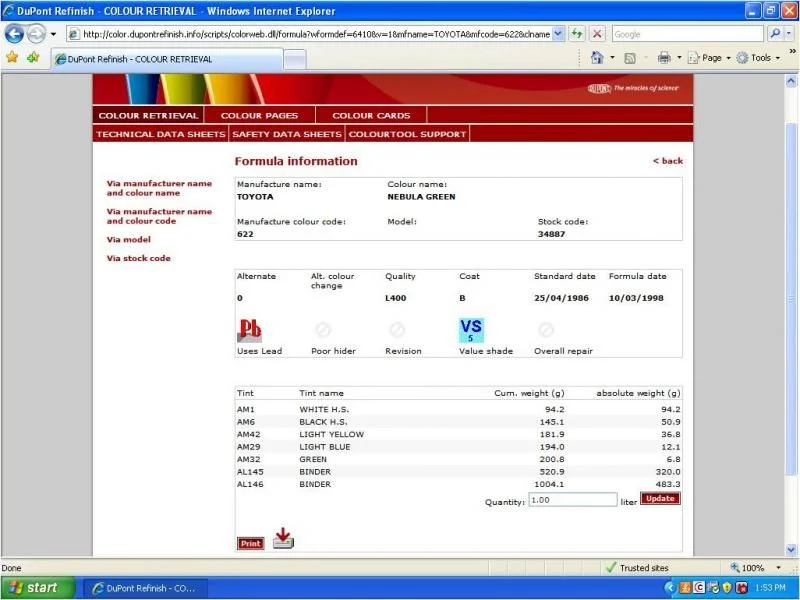Click the download formula icon
This screenshot has height=600, width=800.
(283, 539)
